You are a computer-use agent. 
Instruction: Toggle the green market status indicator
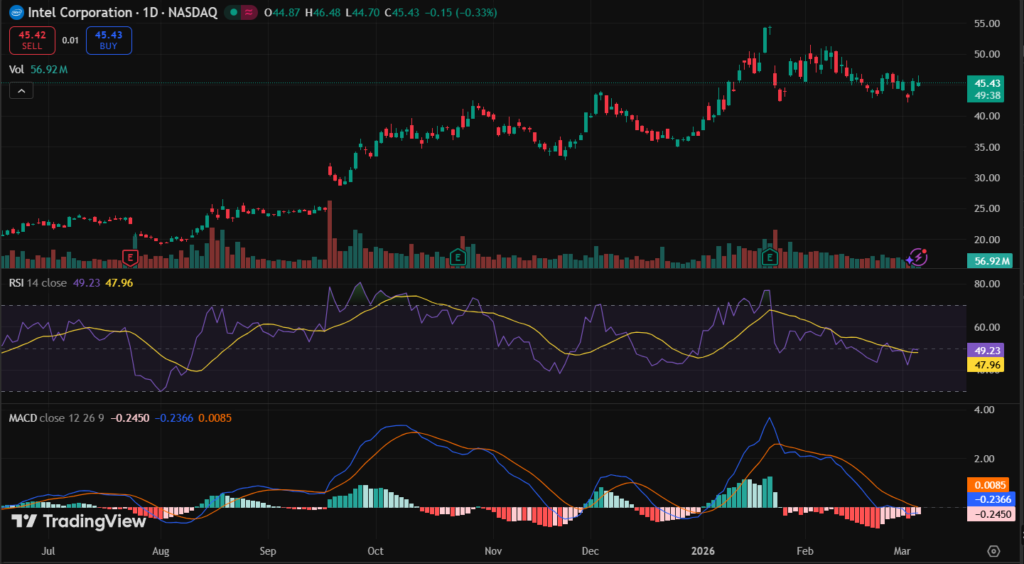pos(233,13)
